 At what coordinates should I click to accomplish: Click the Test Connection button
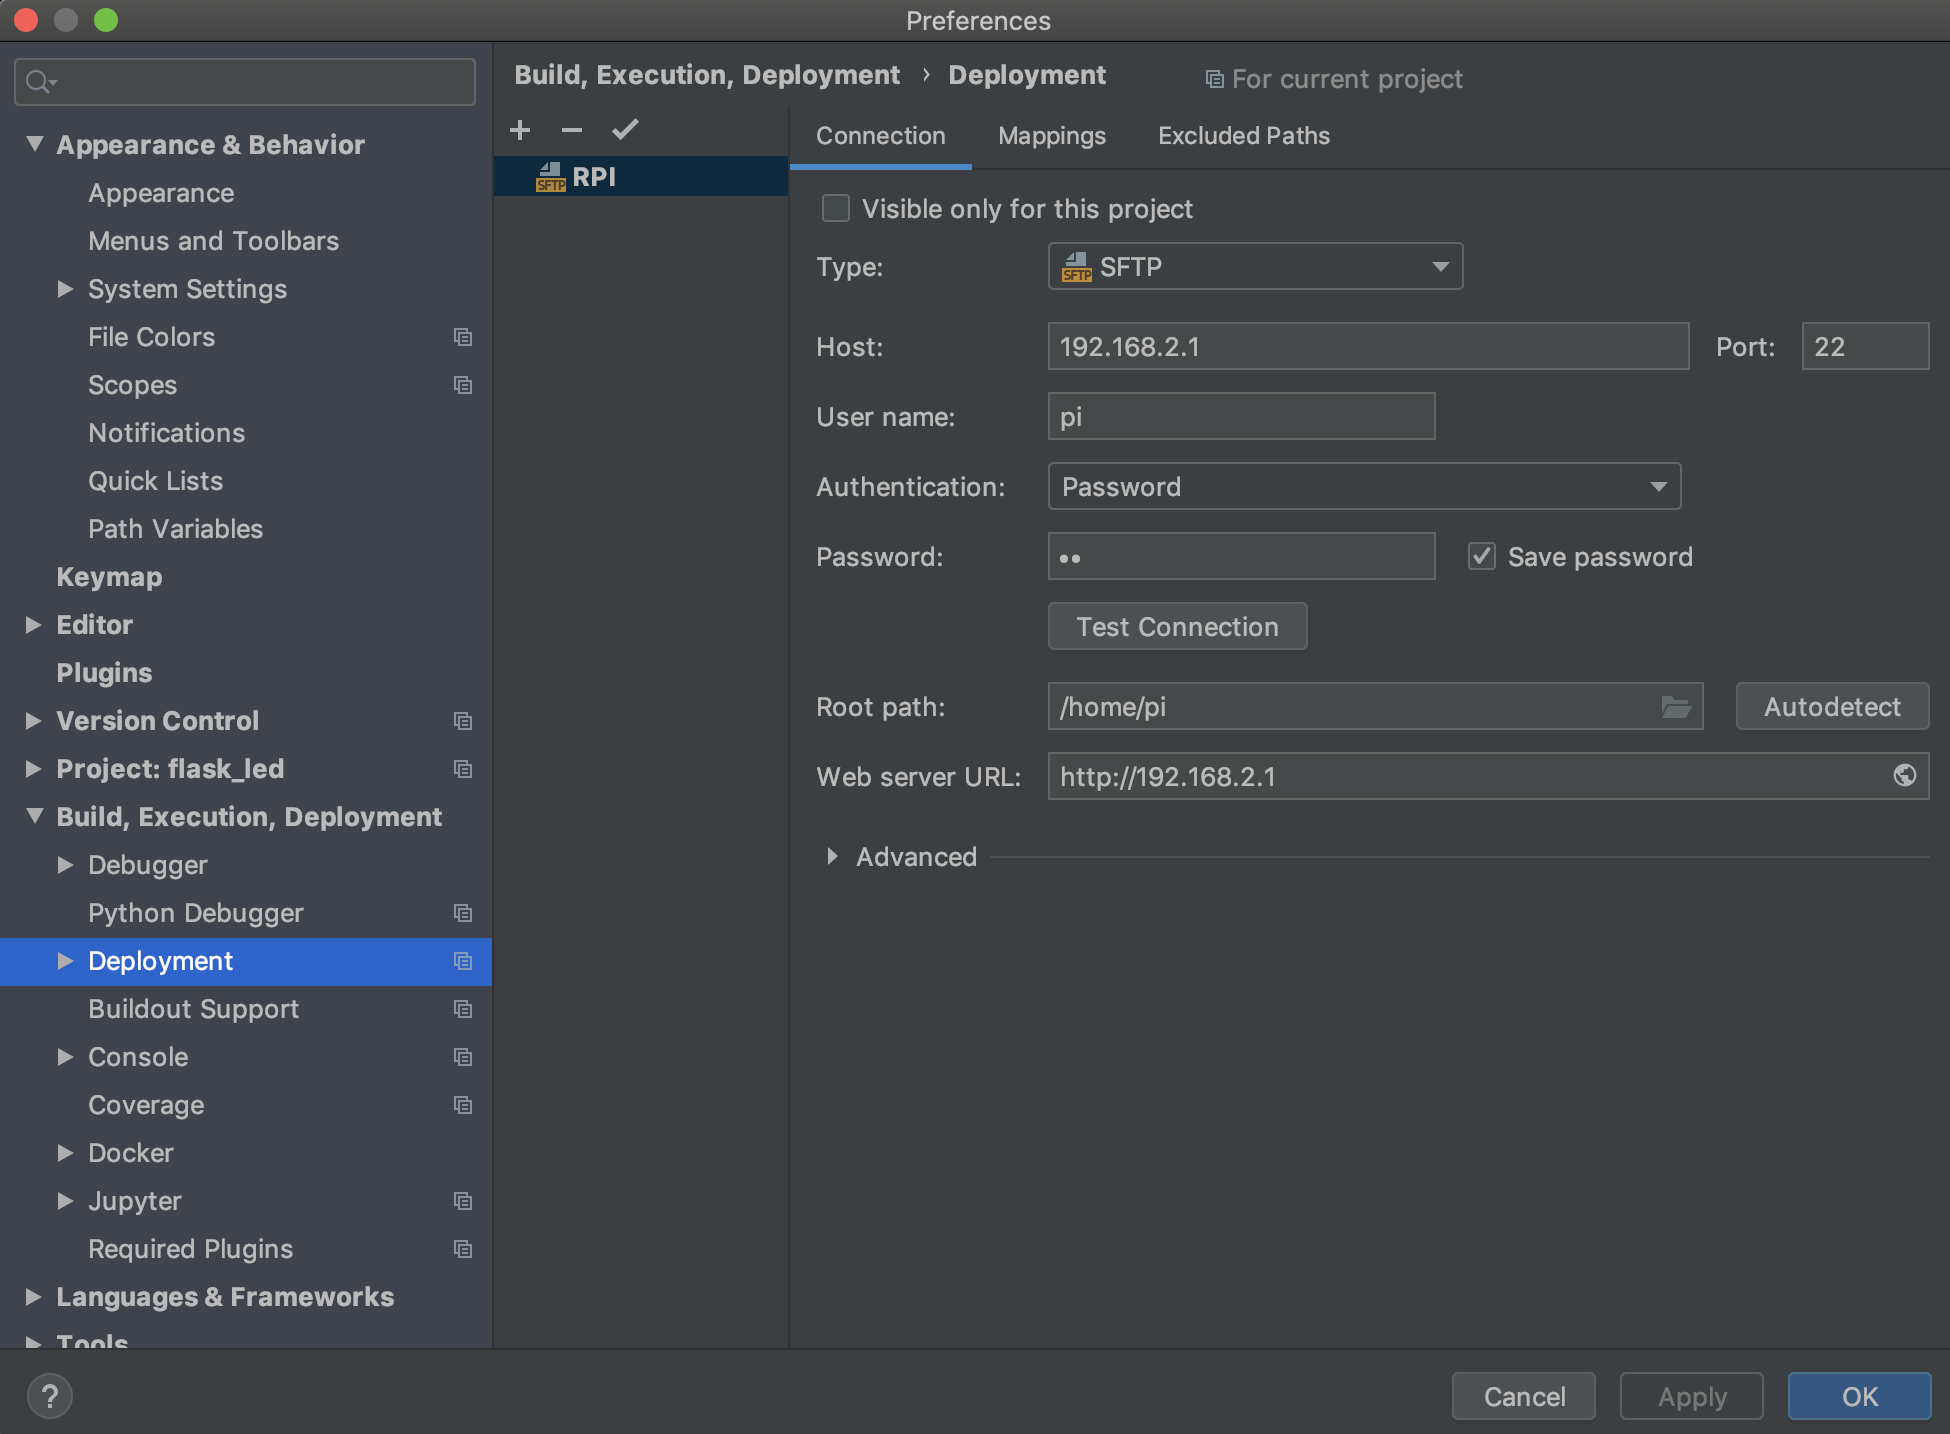pos(1179,625)
